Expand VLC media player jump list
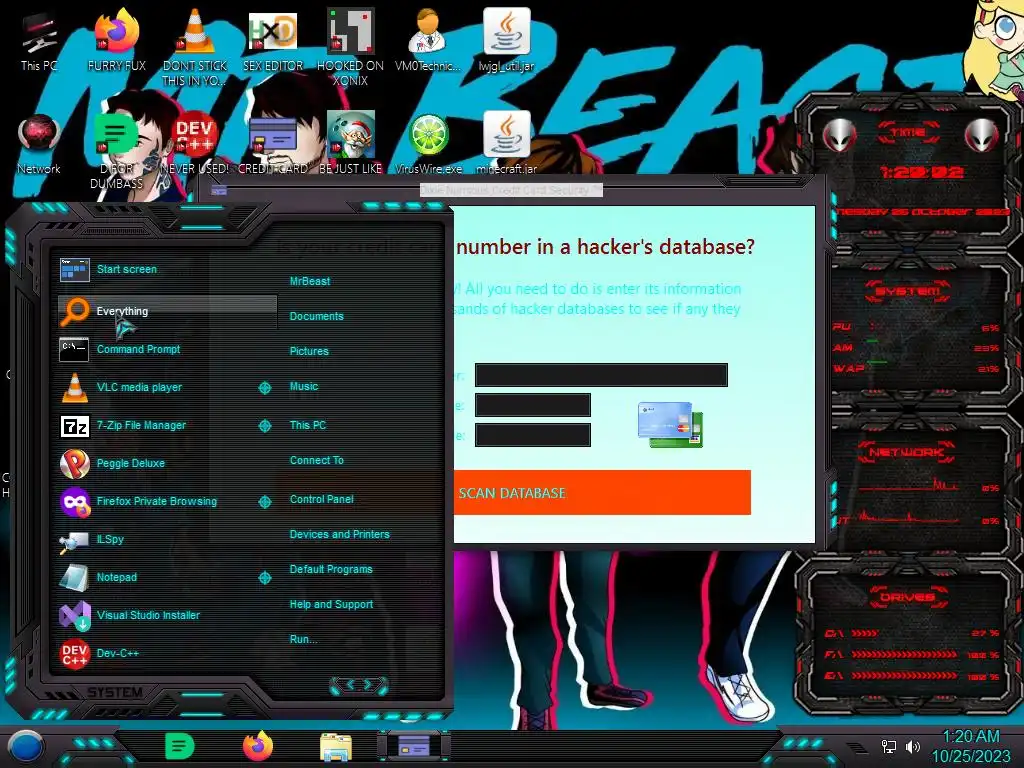 pyautogui.click(x=264, y=388)
